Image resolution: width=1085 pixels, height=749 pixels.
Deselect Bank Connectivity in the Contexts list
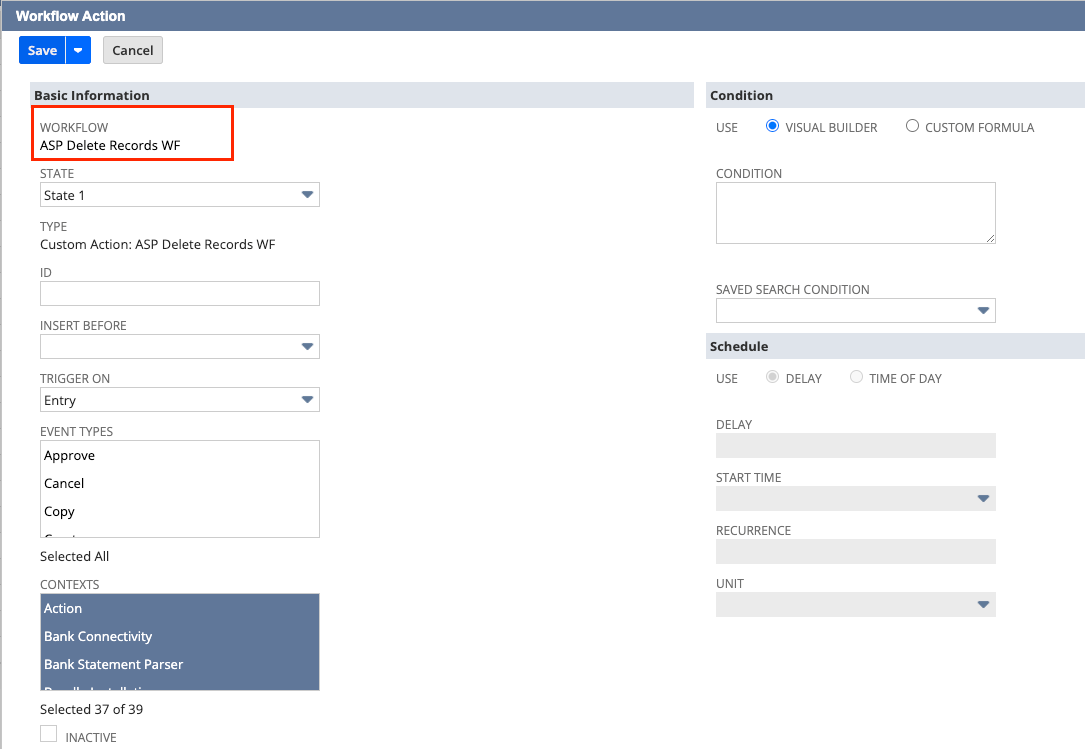click(x=97, y=636)
